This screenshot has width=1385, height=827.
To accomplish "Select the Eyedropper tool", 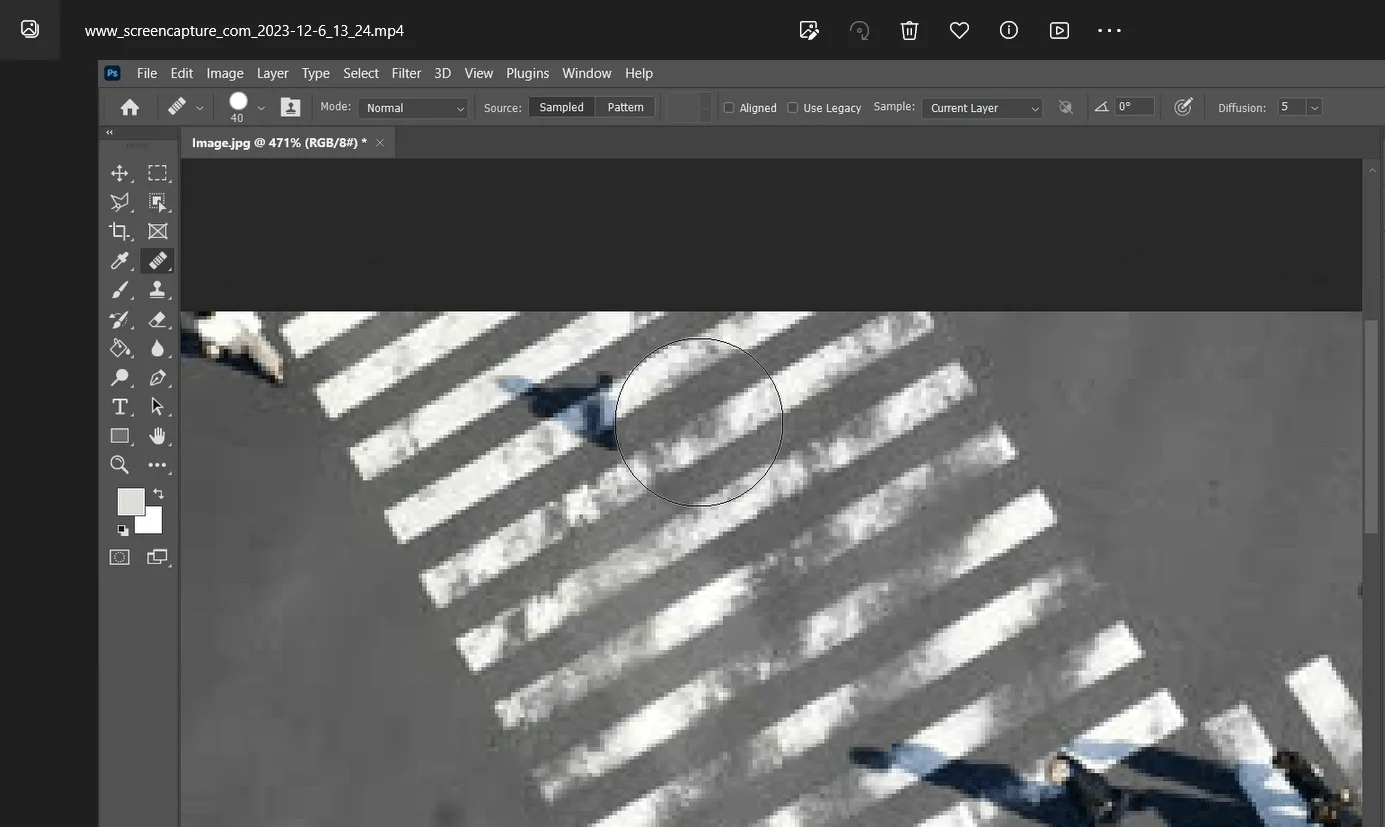I will [x=120, y=261].
